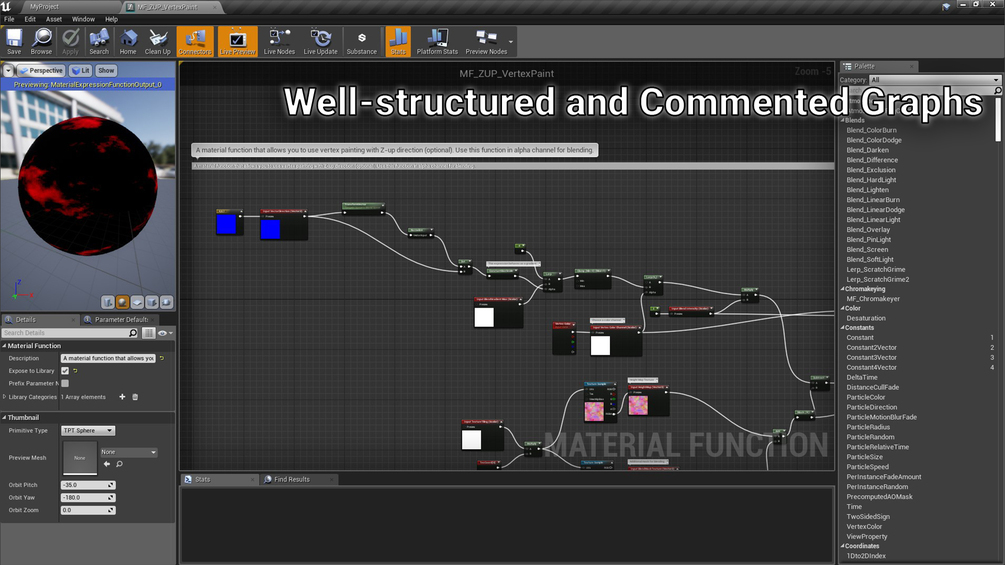The height and width of the screenshot is (565, 1005).
Task: Open viewport options dropdown arrow
Action: [8, 70]
